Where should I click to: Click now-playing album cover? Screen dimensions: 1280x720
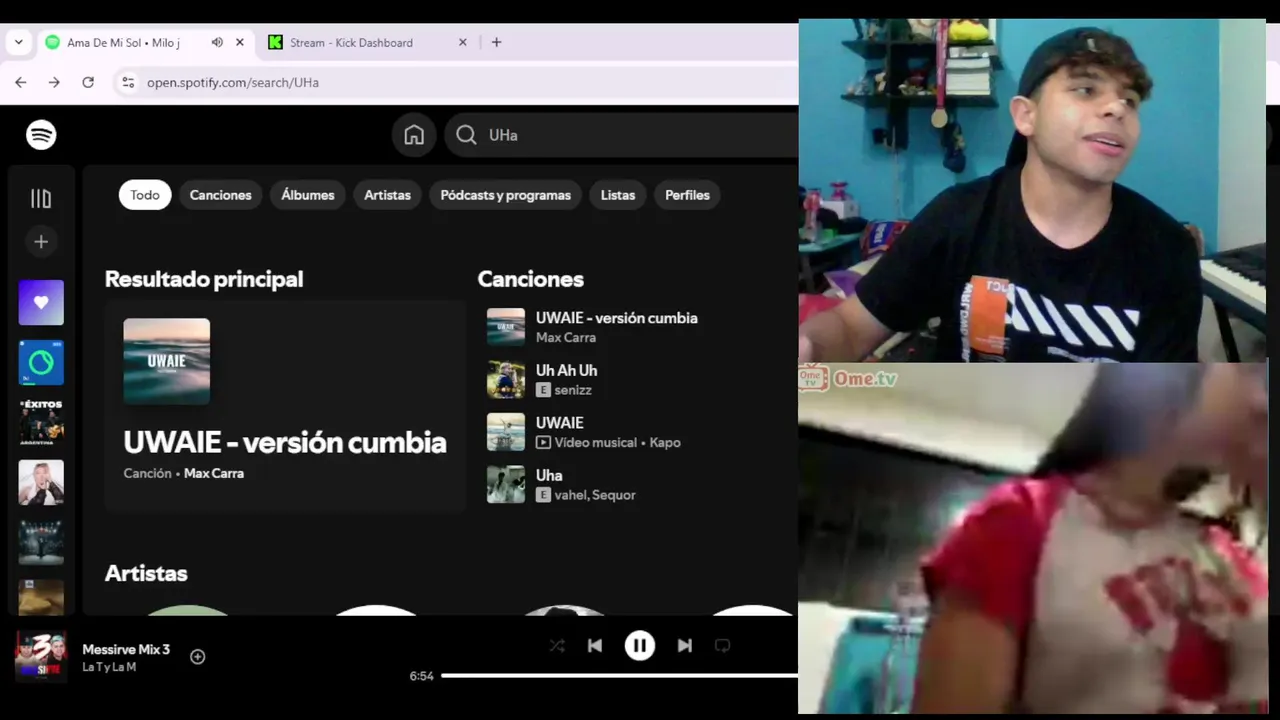(41, 656)
